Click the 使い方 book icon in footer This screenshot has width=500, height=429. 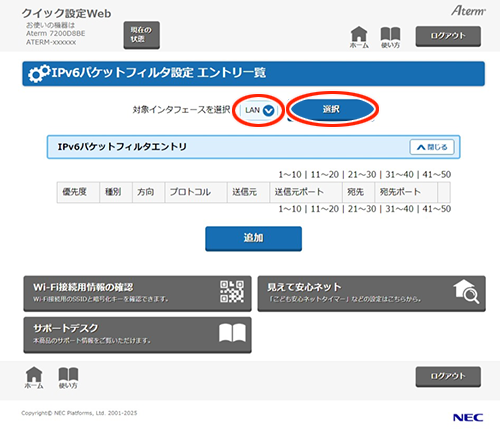(68, 378)
